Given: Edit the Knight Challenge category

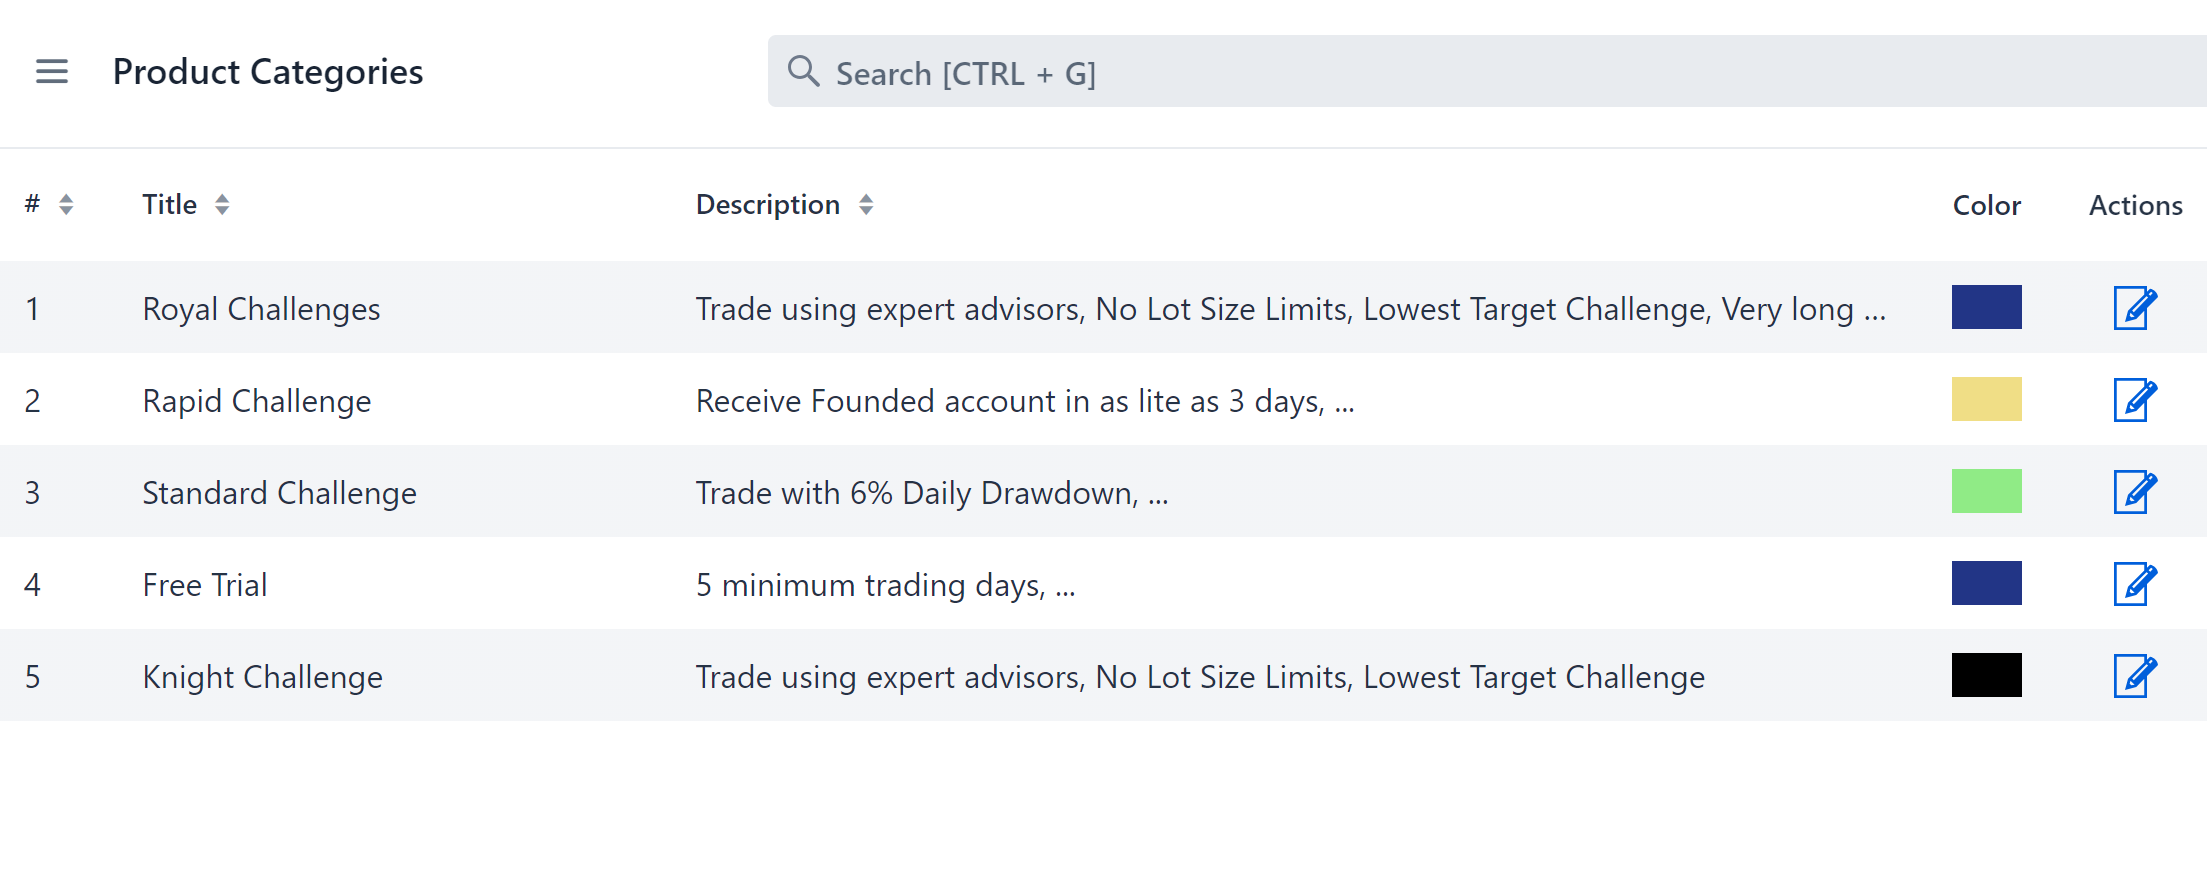Looking at the screenshot, I should coord(2134,676).
